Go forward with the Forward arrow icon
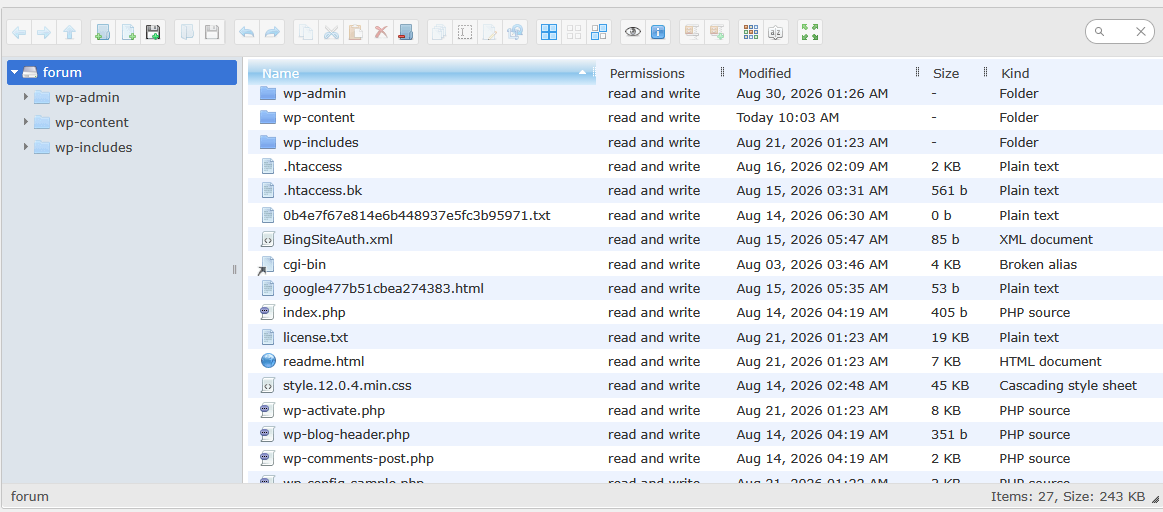The image size is (1163, 512). (x=44, y=32)
